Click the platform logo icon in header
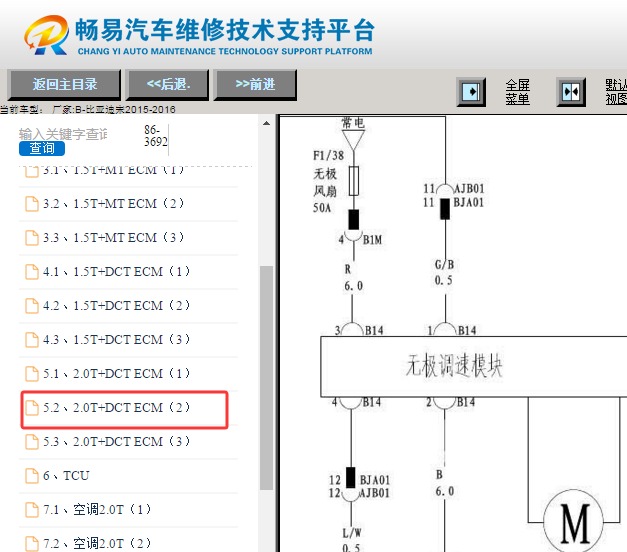 coord(46,35)
